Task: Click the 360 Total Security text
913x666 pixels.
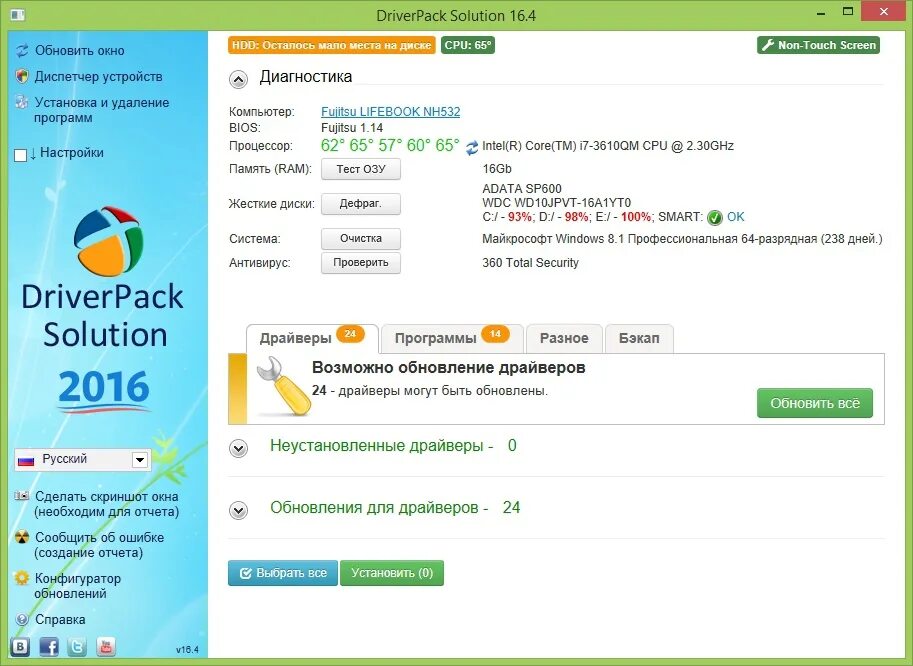Action: pos(530,263)
